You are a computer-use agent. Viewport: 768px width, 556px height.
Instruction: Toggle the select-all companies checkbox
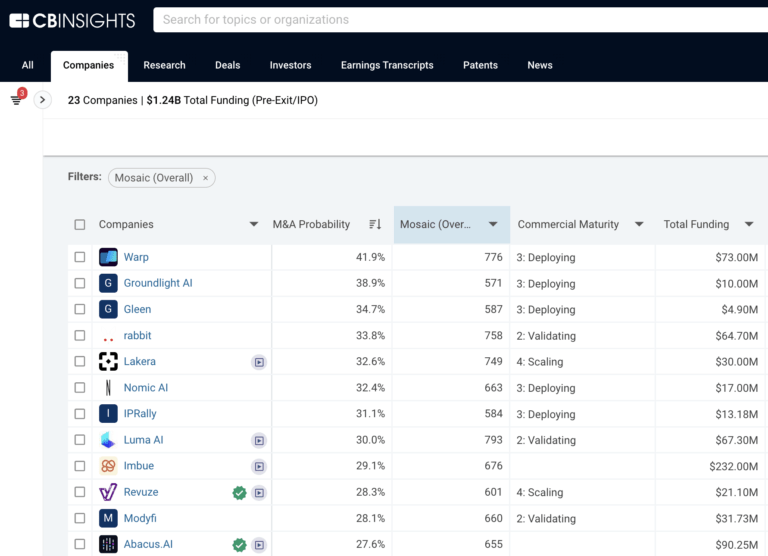(x=80, y=225)
